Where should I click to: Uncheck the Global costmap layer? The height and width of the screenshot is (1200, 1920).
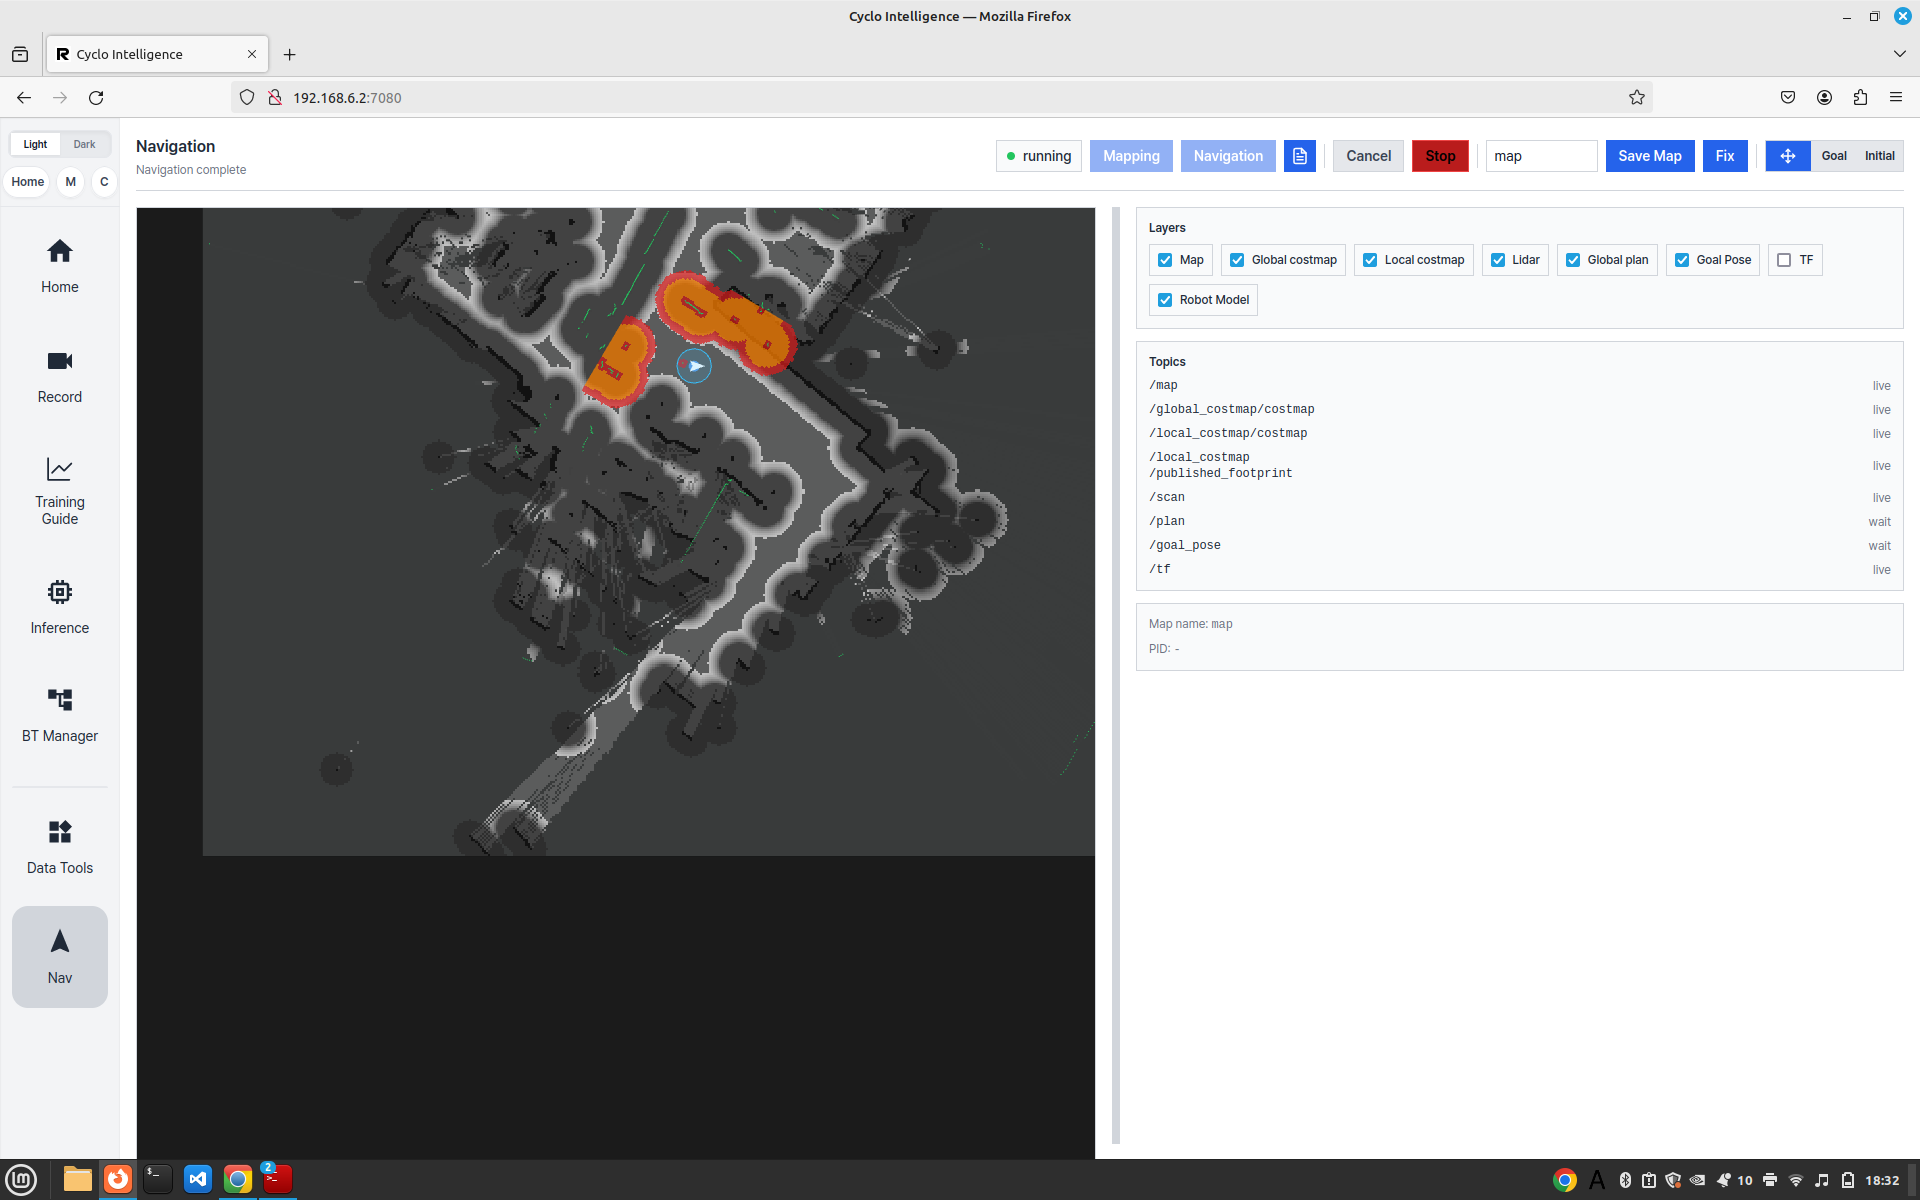tap(1237, 260)
